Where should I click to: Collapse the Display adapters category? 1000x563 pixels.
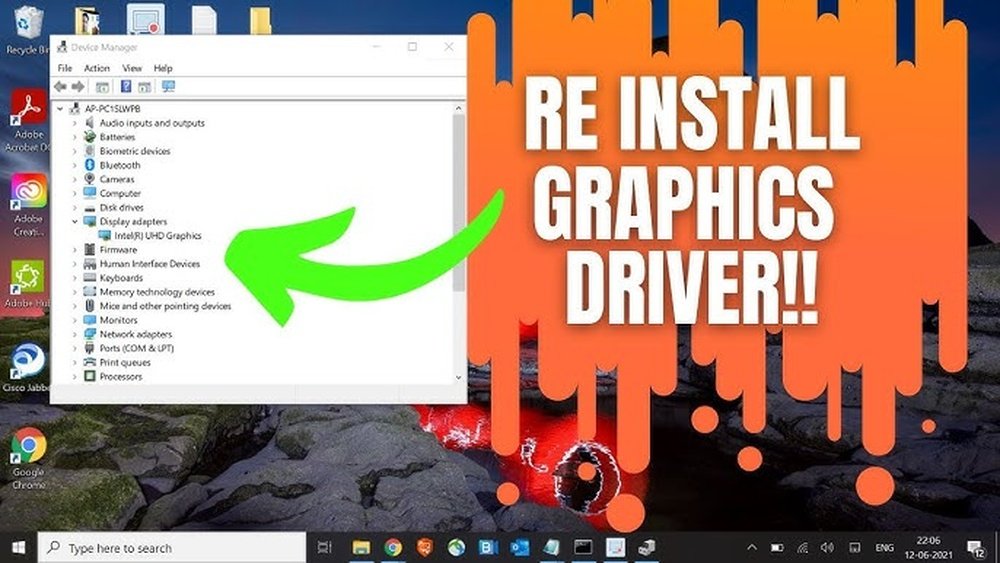(75, 221)
